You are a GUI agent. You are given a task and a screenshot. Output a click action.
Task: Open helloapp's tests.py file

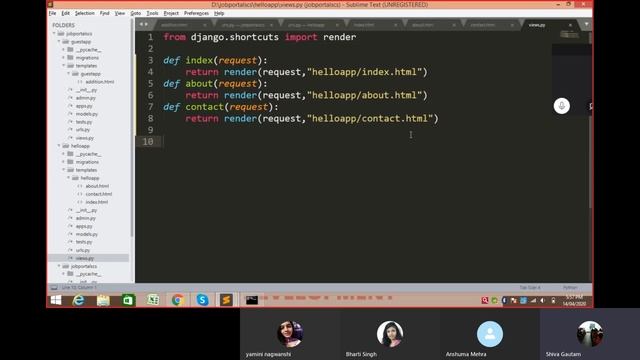(84, 242)
